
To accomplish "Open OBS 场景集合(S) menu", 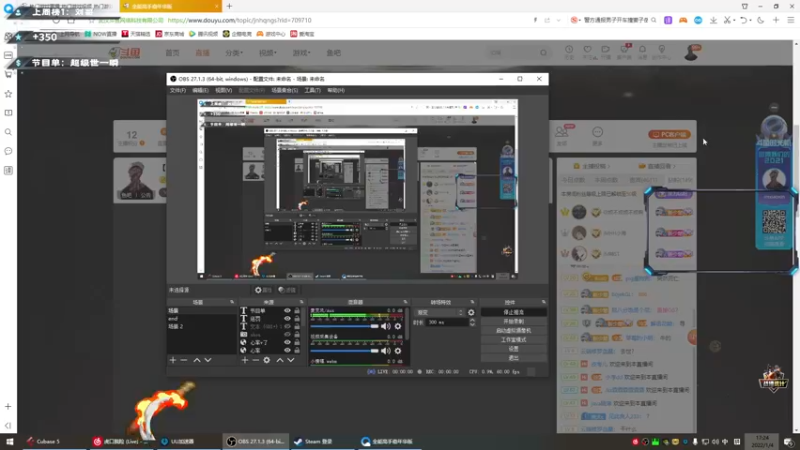I will (285, 90).
